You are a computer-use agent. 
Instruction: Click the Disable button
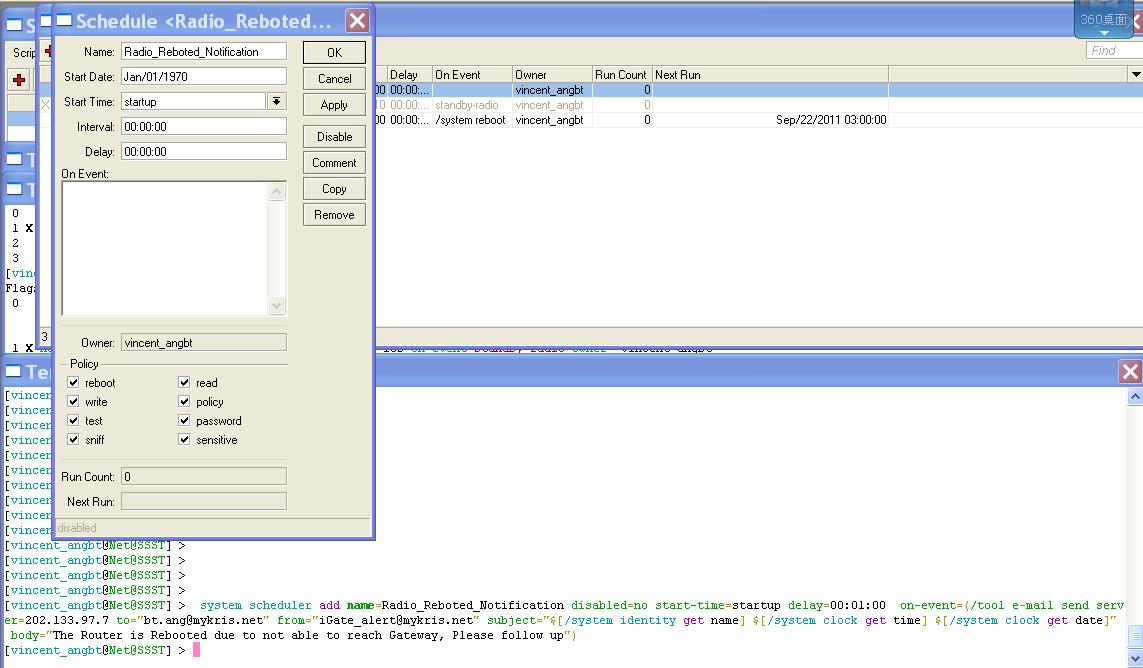click(334, 136)
